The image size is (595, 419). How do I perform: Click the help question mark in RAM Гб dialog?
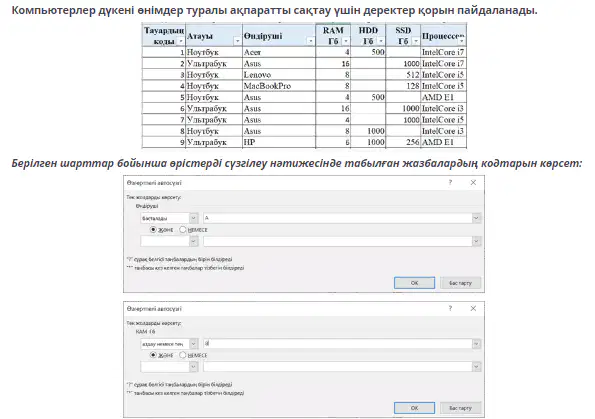point(450,308)
